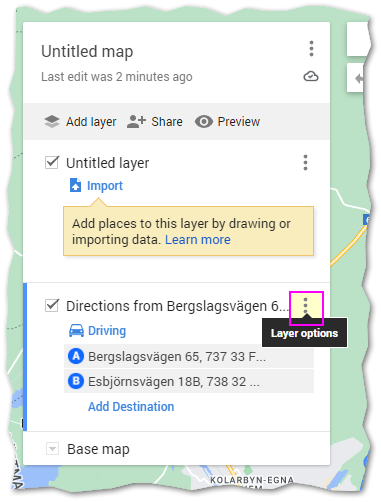The image size is (381, 502).
Task: Click the Import file icon
Action: pyautogui.click(x=75, y=185)
